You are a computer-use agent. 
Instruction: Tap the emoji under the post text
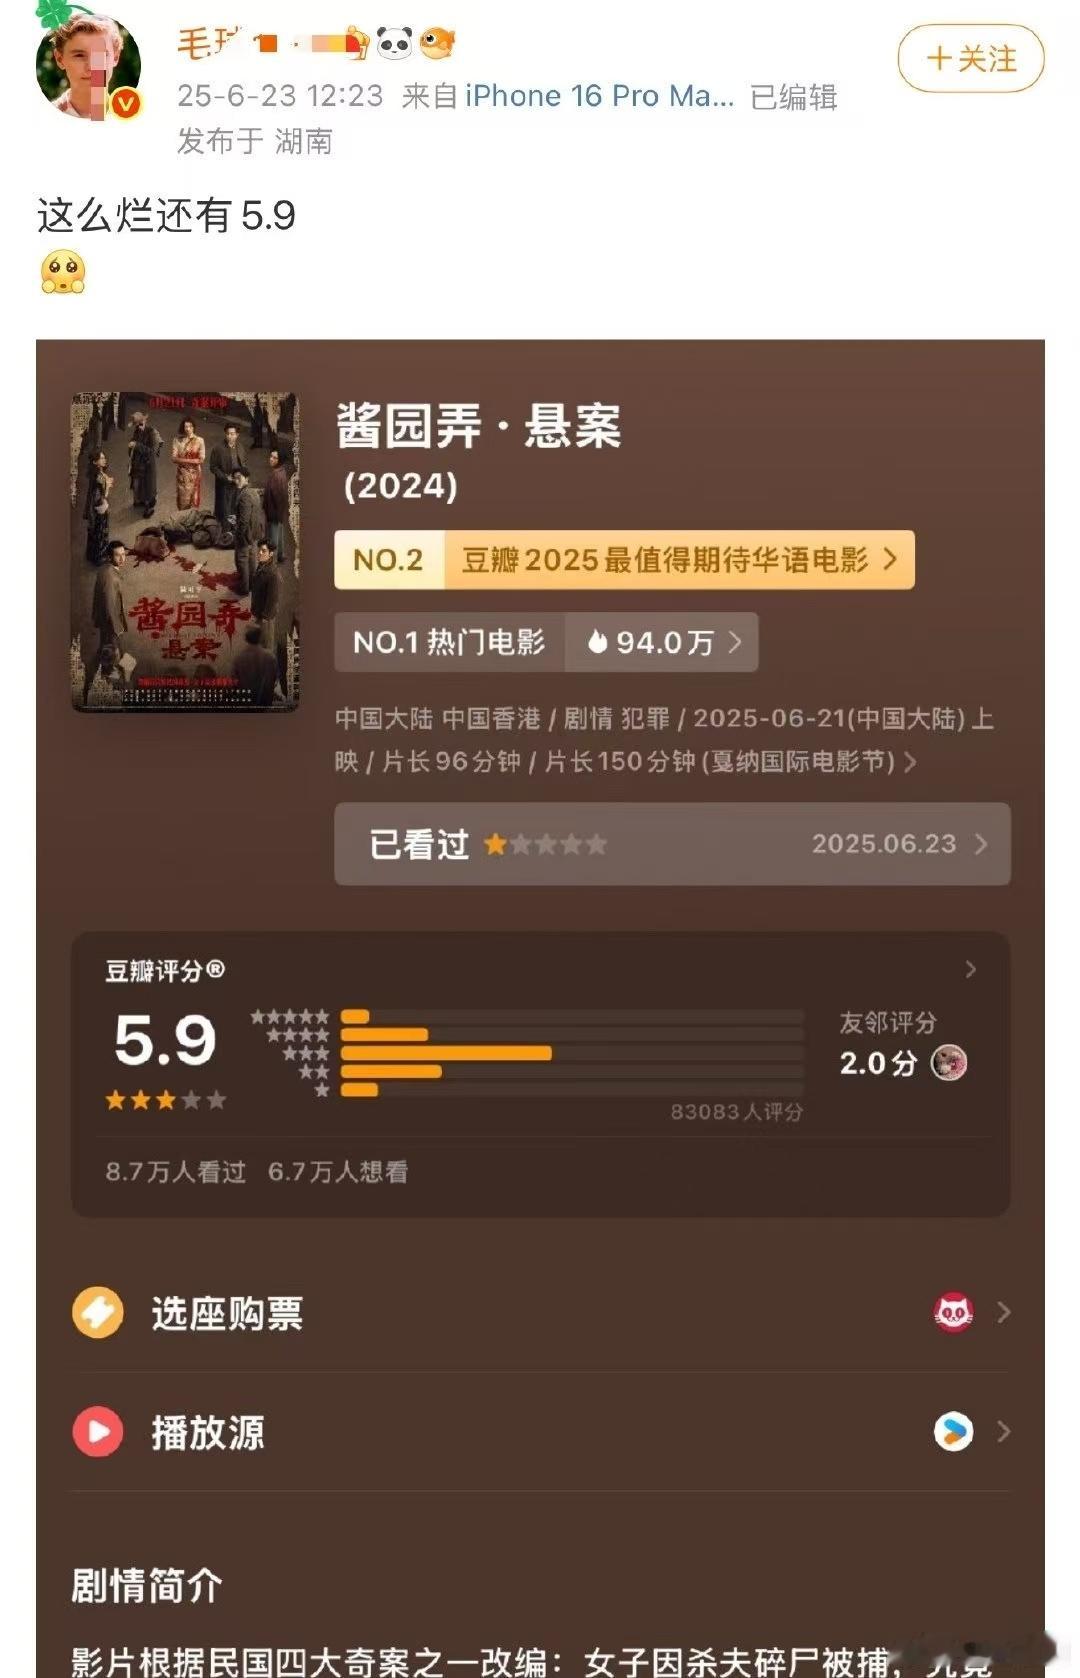click(63, 273)
